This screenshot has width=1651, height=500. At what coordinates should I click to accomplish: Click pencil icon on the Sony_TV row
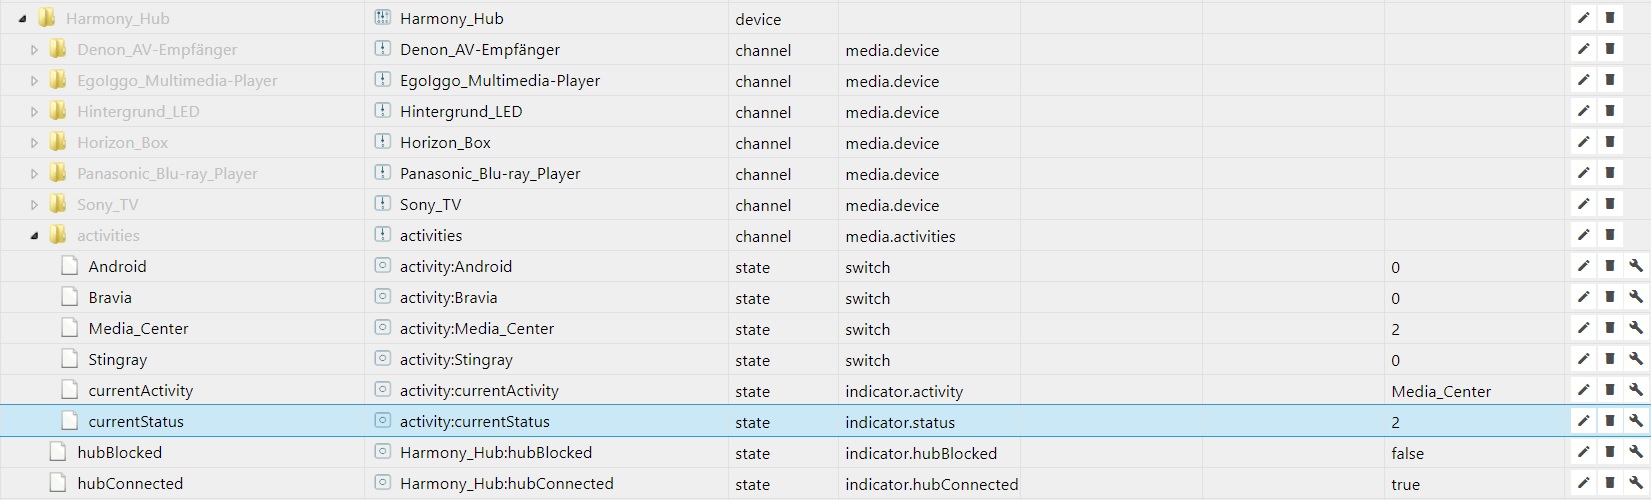1583,204
